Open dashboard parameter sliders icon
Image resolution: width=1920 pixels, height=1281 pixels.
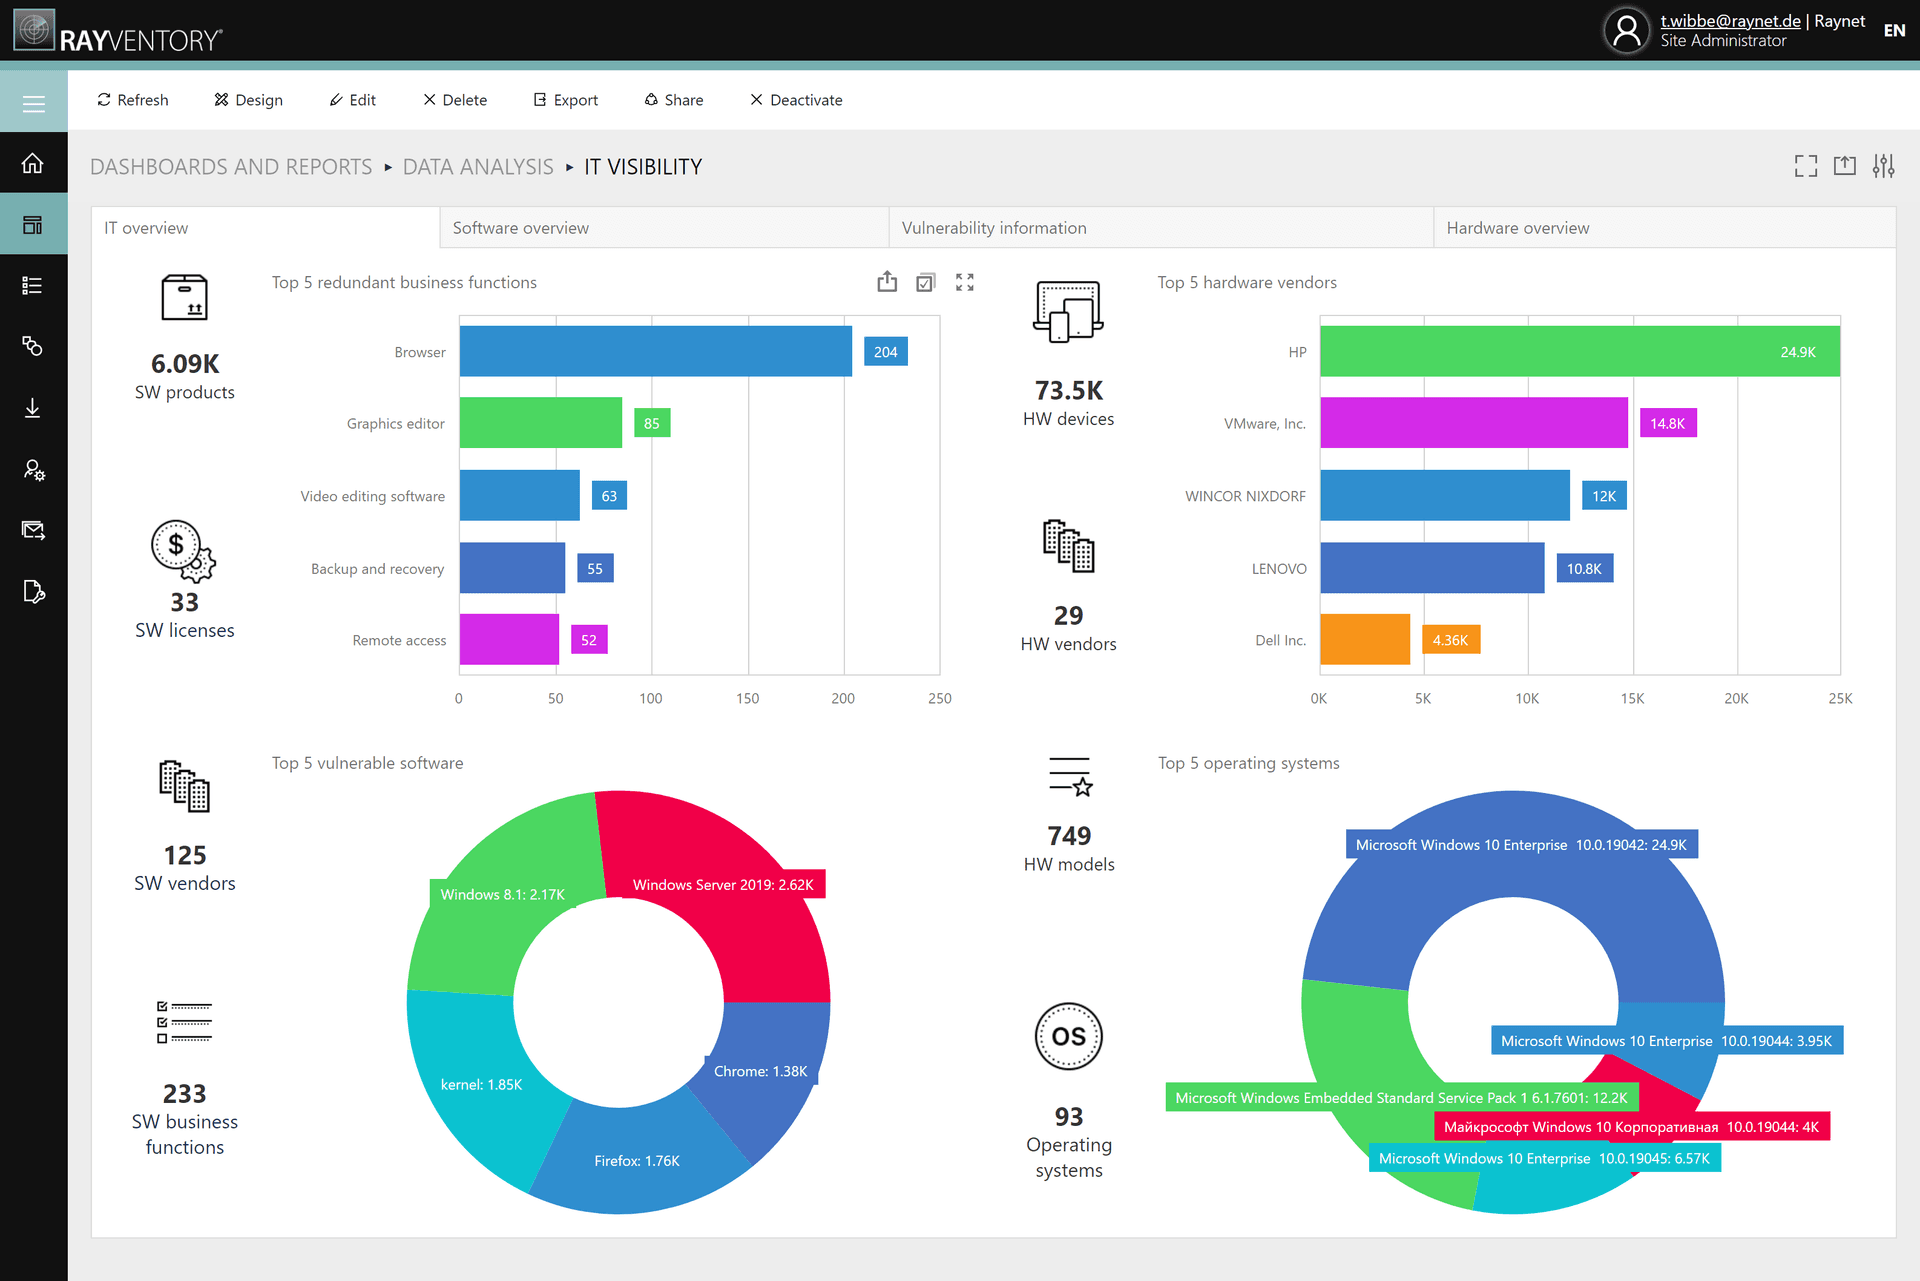coord(1884,166)
